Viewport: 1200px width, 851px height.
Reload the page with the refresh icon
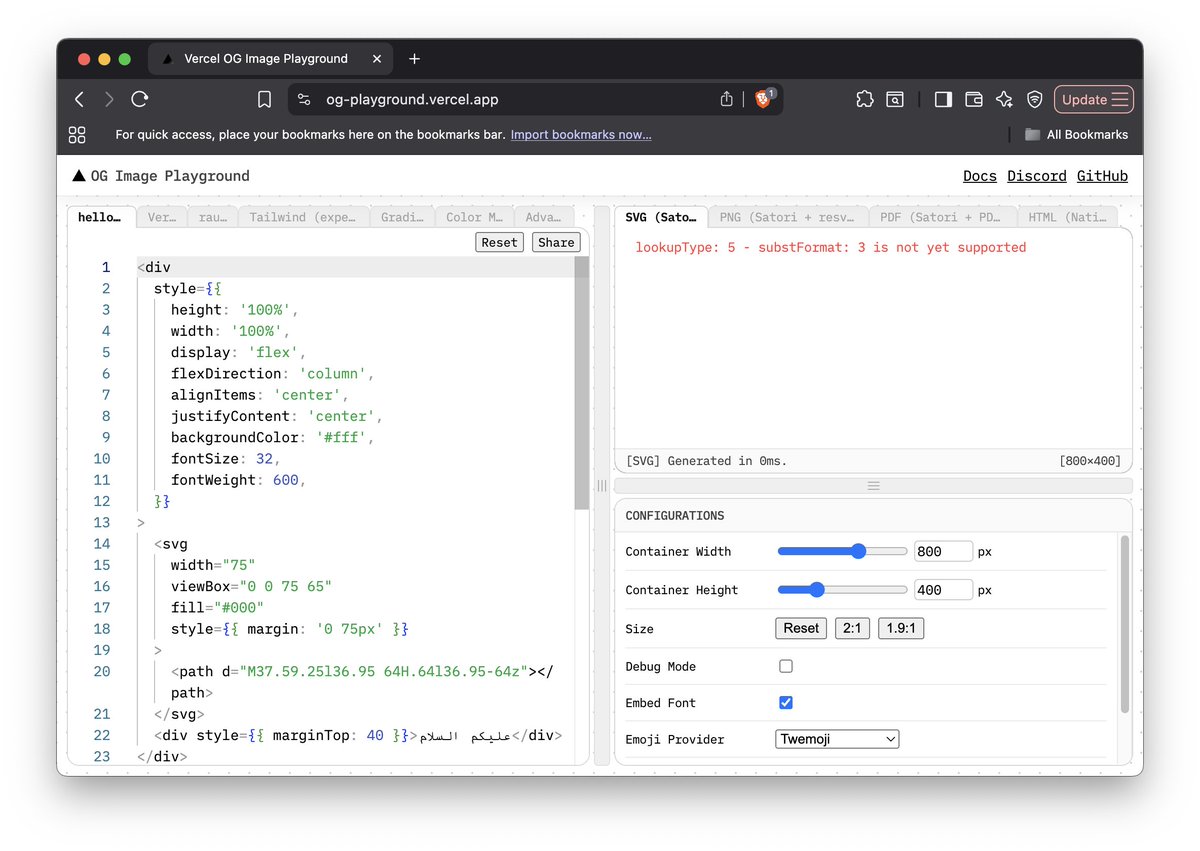coord(140,99)
